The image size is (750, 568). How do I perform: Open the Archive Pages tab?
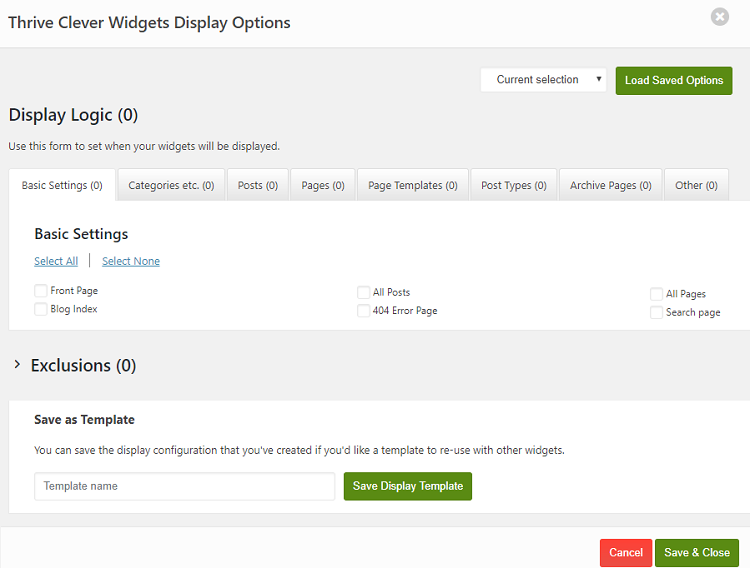click(x=610, y=185)
